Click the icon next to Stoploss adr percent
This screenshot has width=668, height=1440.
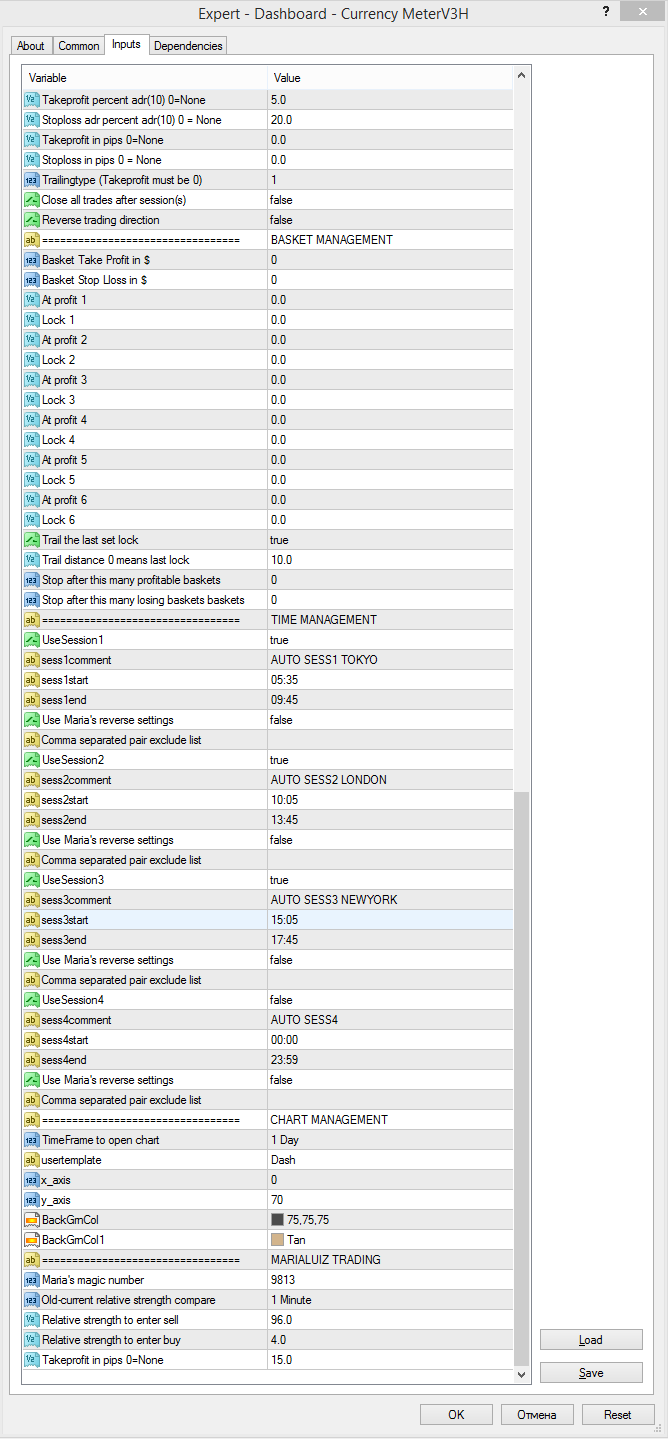(32, 120)
